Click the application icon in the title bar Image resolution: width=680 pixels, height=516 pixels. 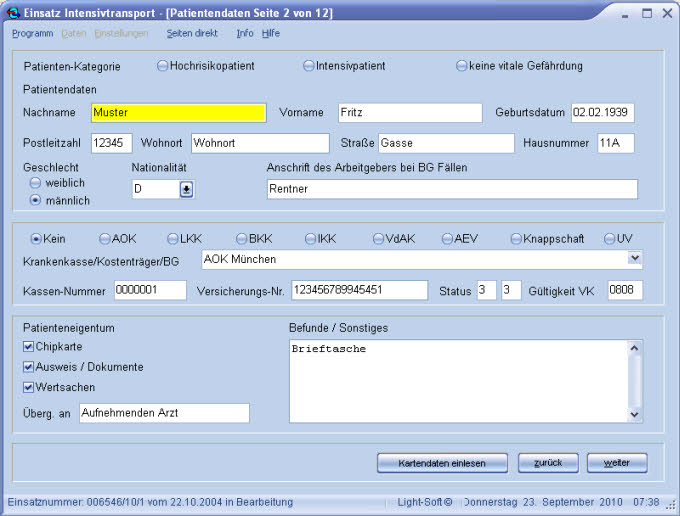pos(13,13)
